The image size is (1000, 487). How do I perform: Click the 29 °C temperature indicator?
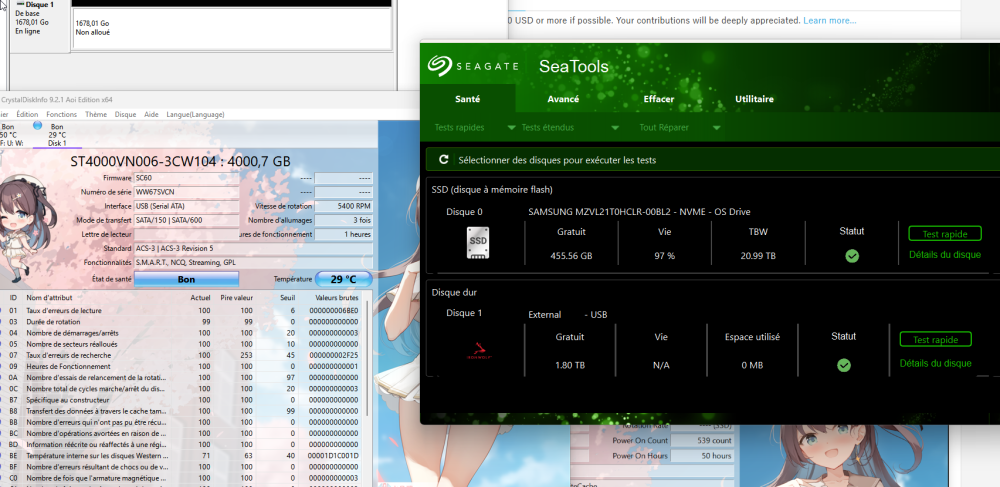click(x=343, y=280)
